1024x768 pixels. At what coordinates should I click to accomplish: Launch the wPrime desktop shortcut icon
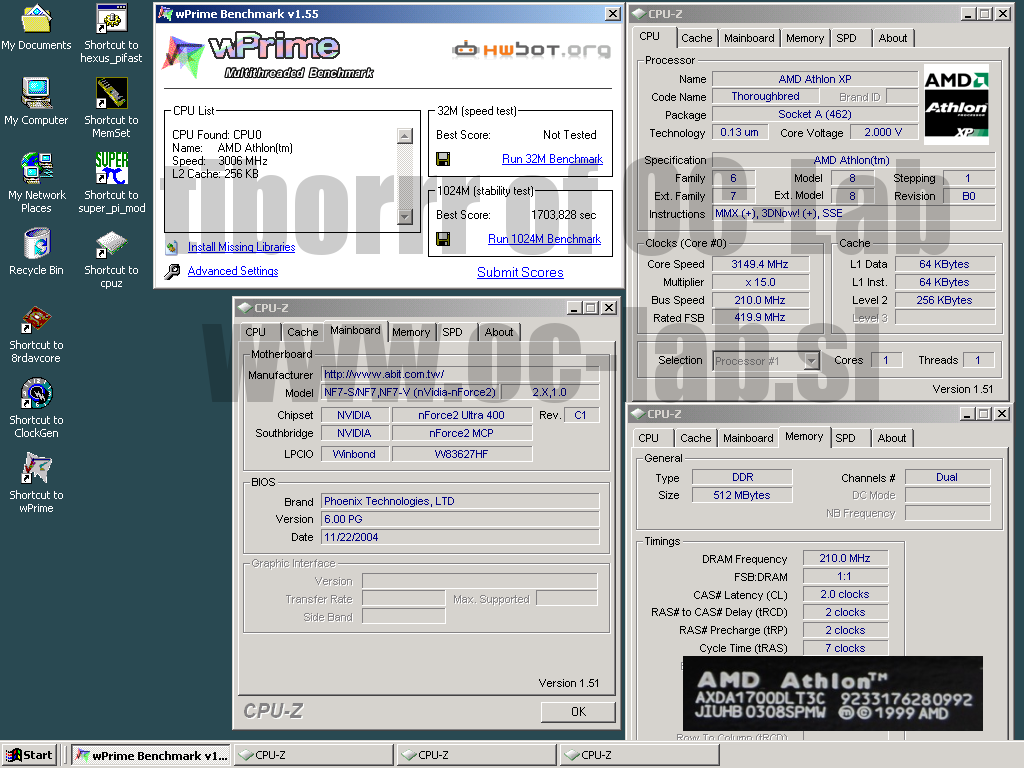36,469
